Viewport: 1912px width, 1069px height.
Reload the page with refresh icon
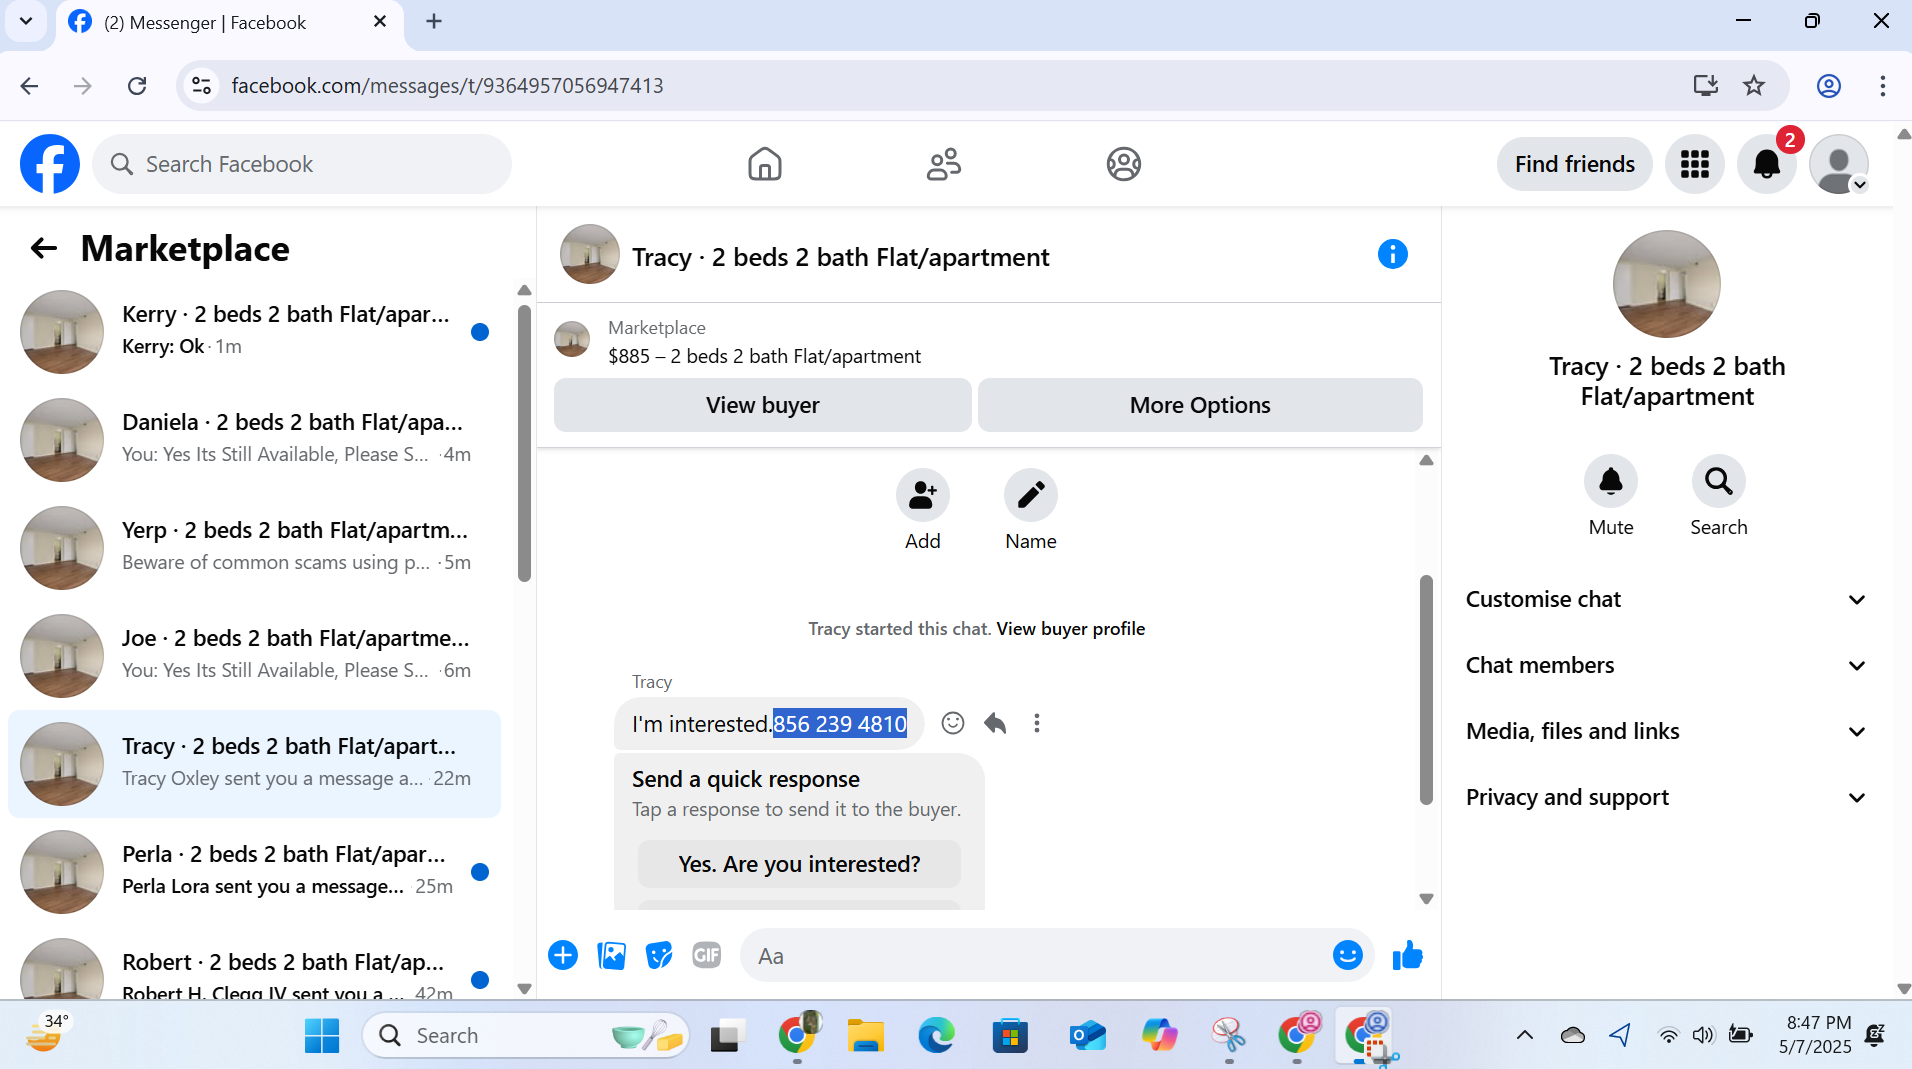pyautogui.click(x=137, y=86)
